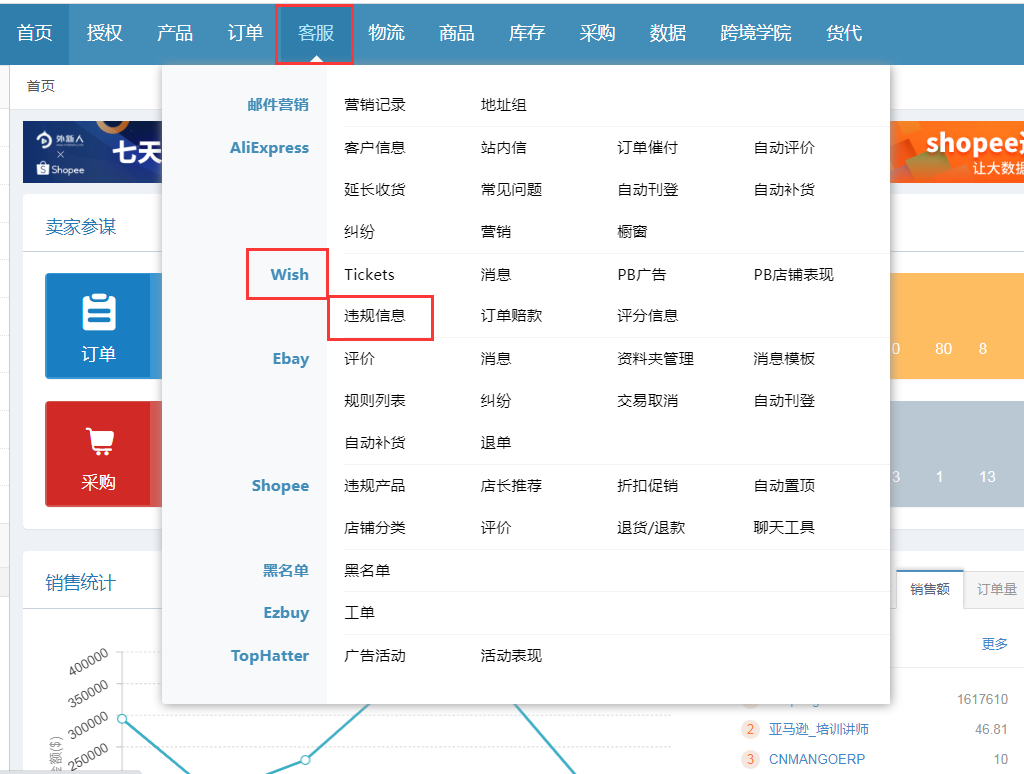Open Ebay 资料夹管理

(x=656, y=359)
